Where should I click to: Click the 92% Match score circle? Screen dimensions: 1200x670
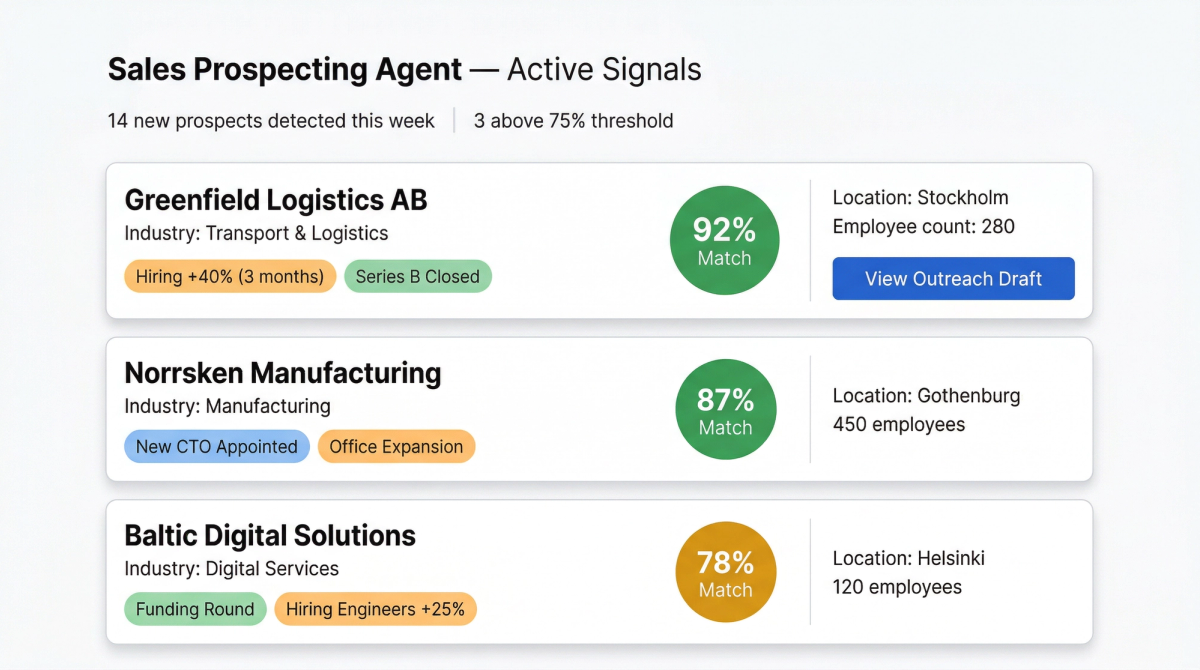[724, 241]
